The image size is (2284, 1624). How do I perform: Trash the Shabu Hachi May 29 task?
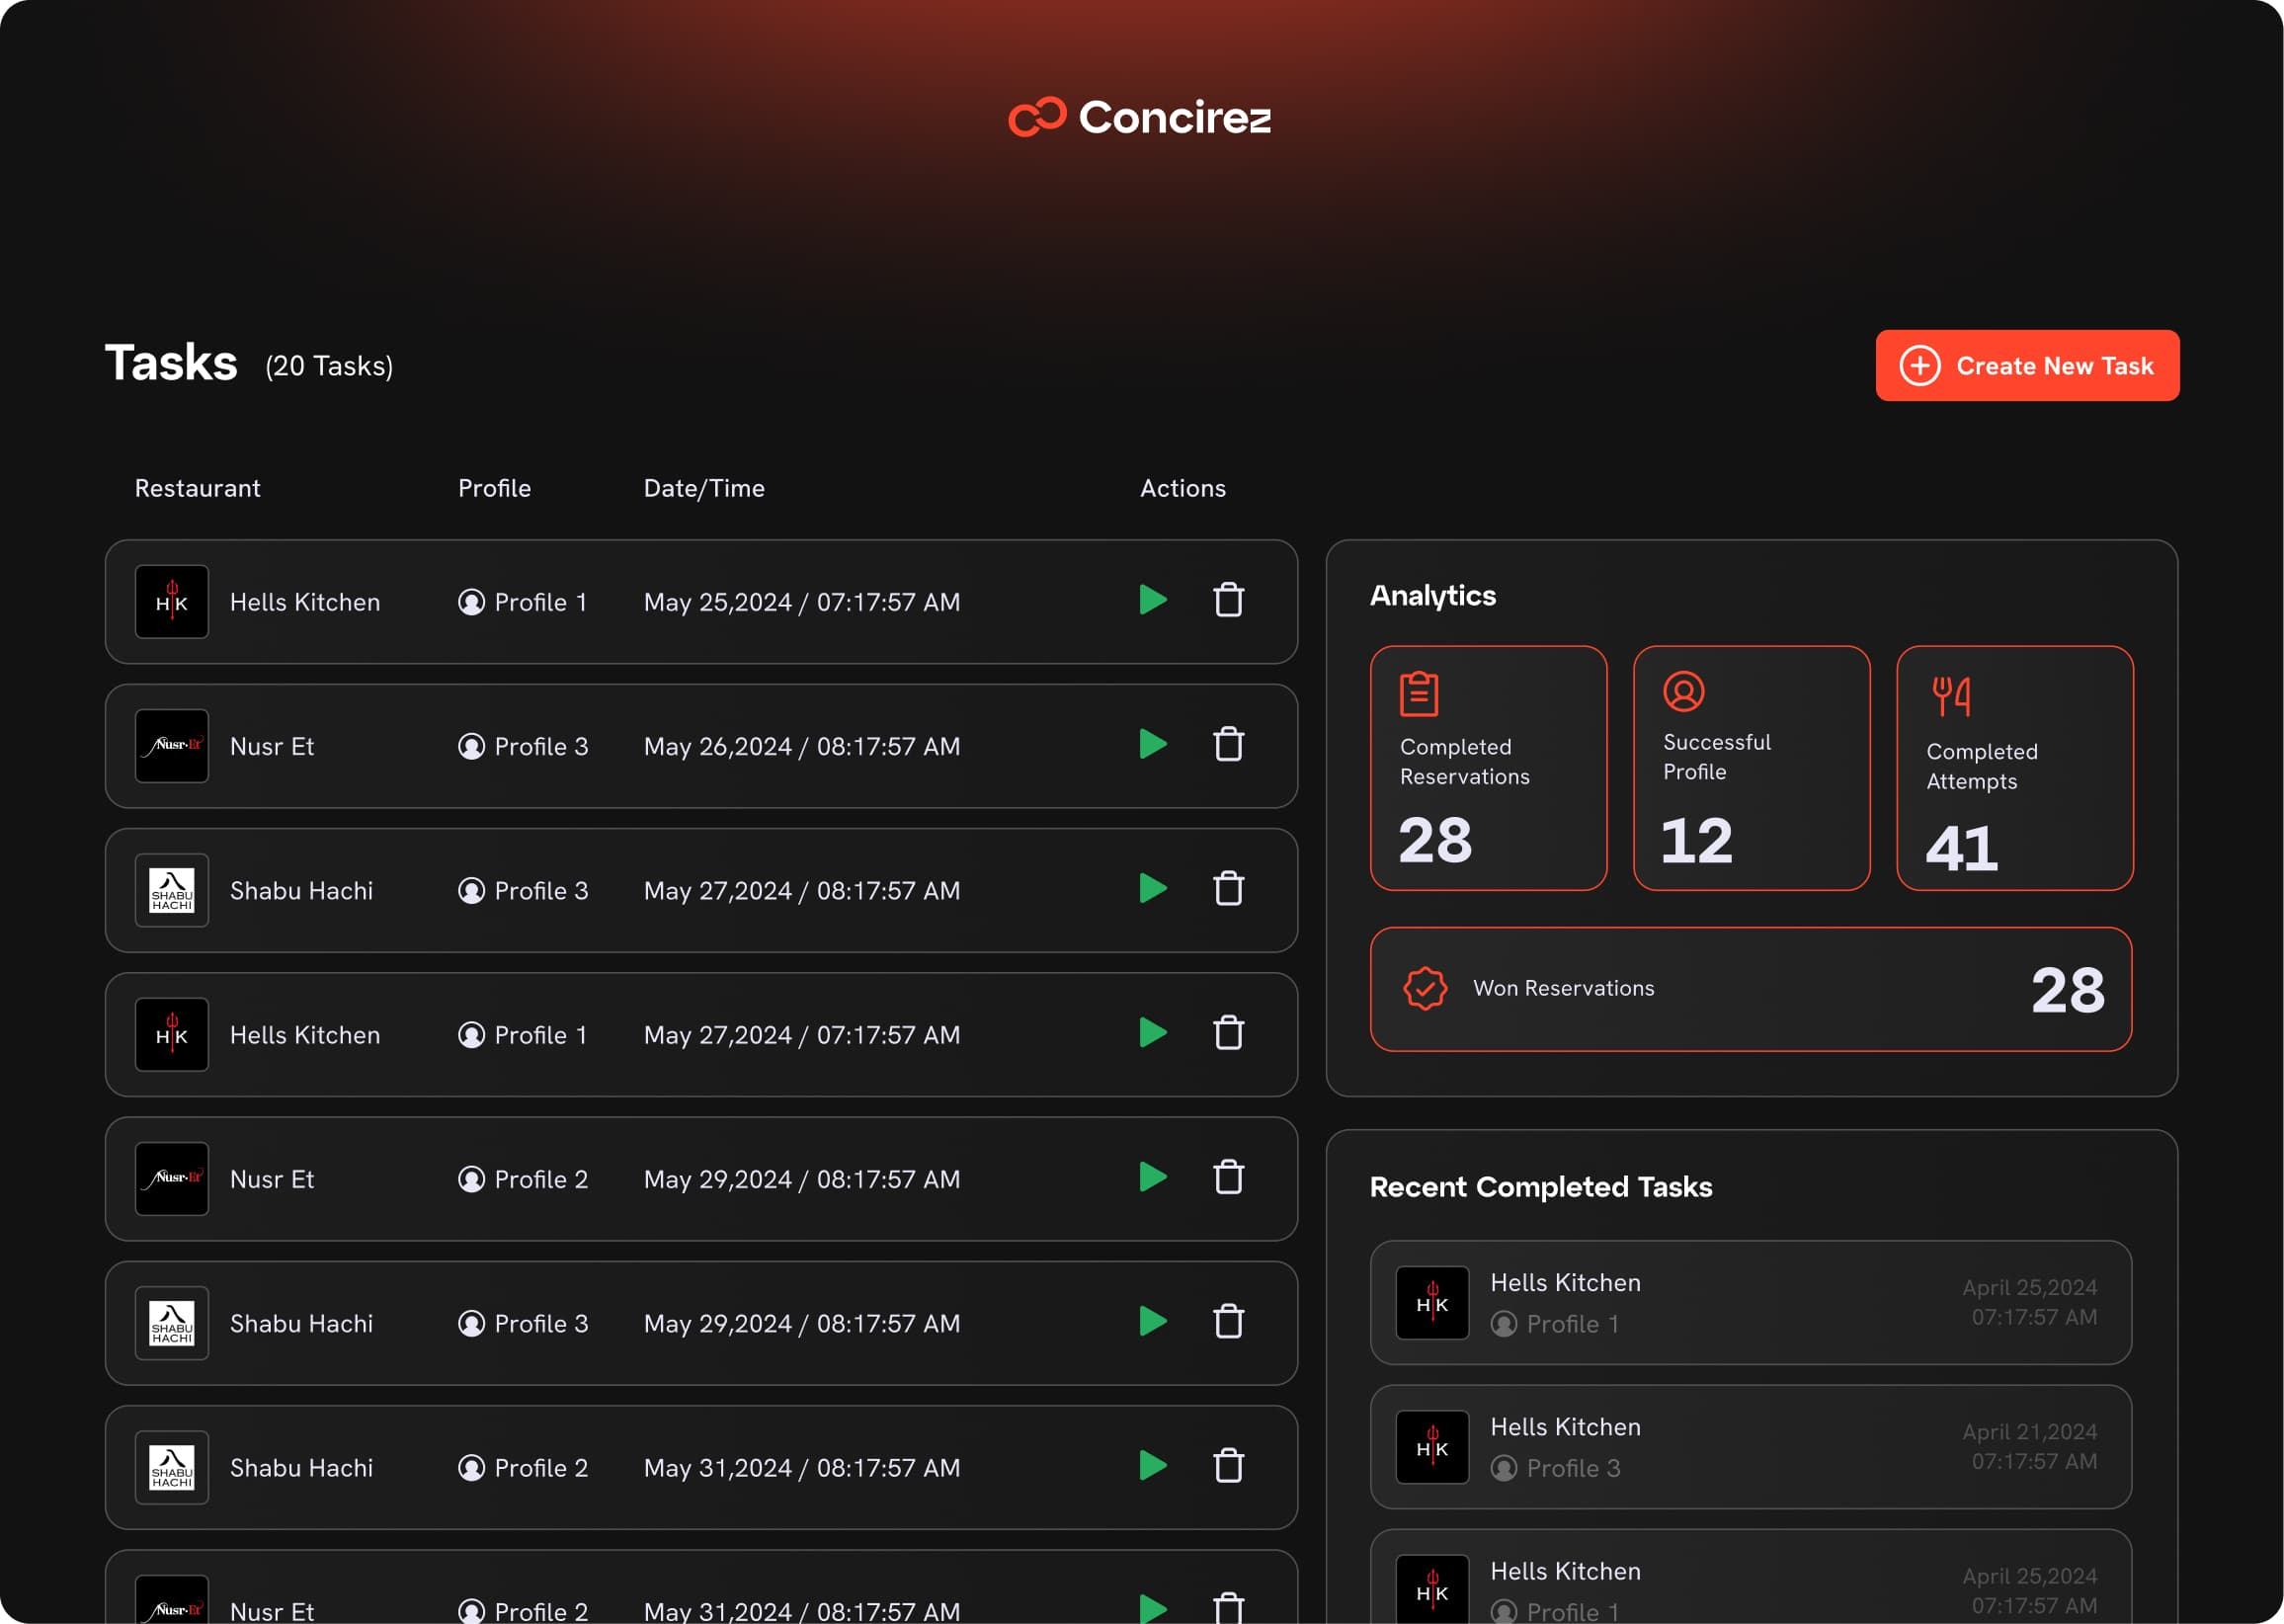pos(1228,1321)
